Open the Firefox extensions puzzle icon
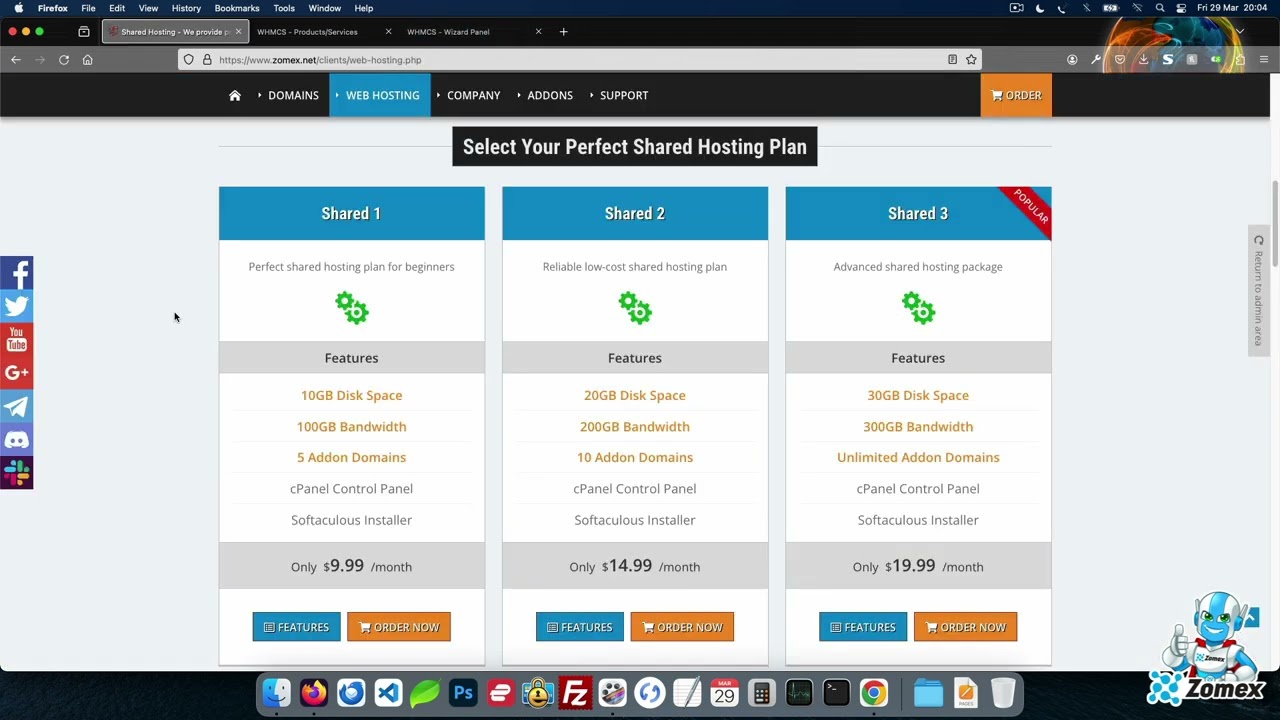 point(1240,60)
